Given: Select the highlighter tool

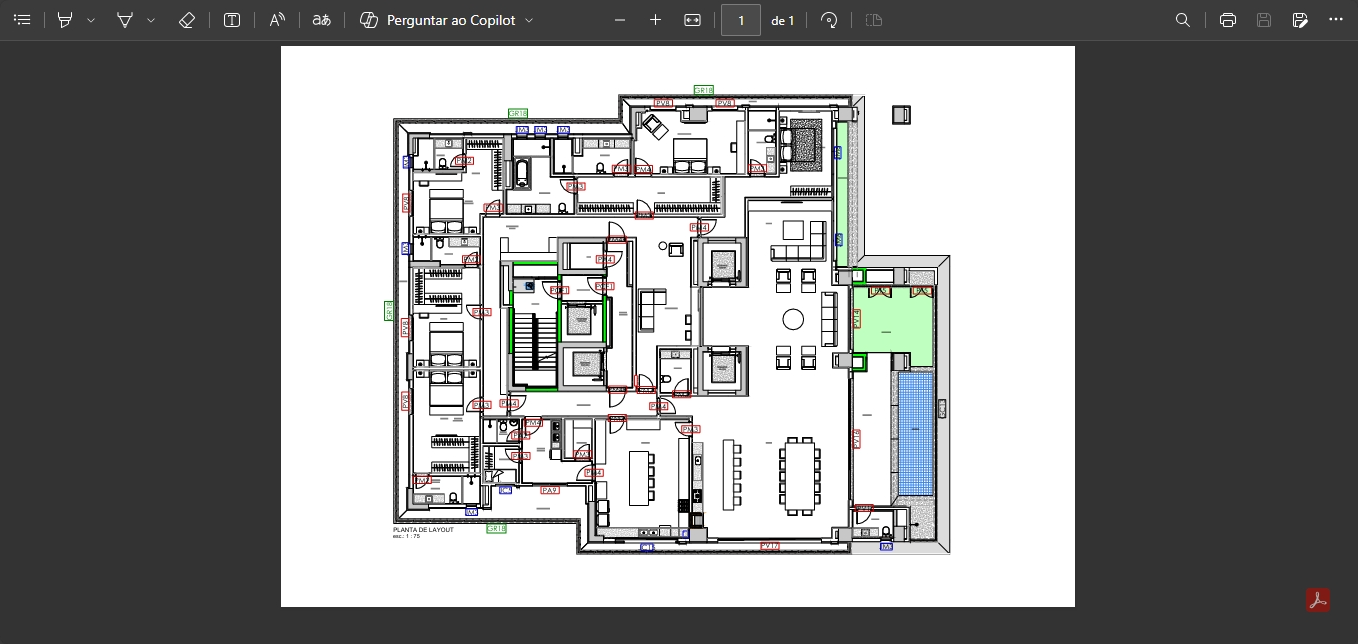Looking at the screenshot, I should (66, 20).
